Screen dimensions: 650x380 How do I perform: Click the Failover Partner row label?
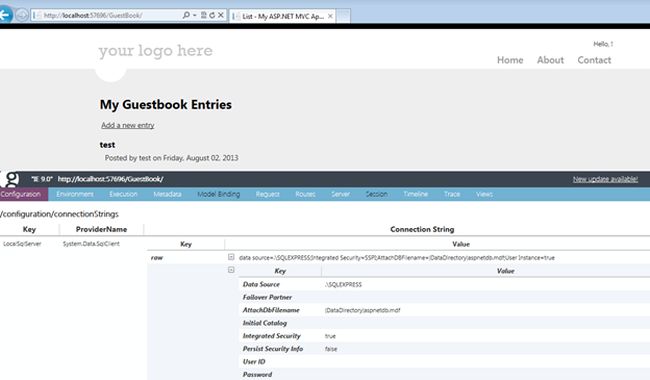pyautogui.click(x=267, y=297)
